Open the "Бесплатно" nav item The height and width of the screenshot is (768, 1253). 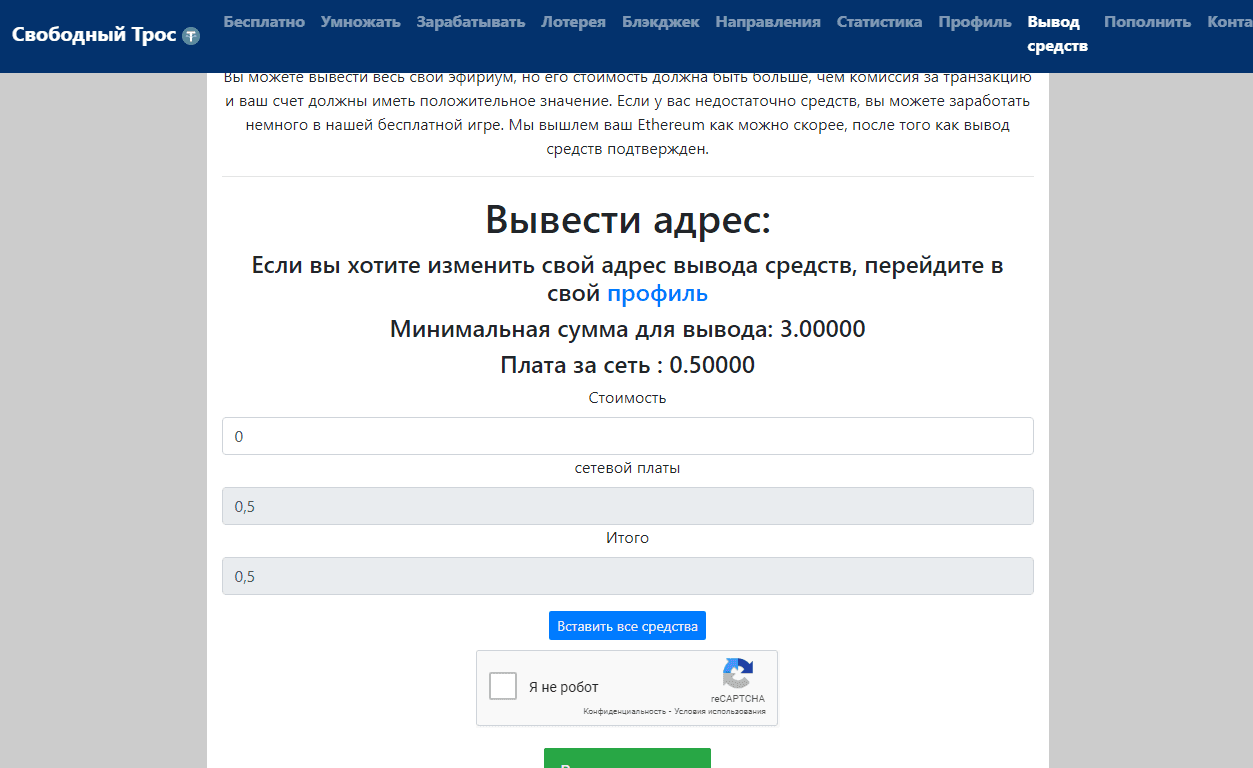pyautogui.click(x=264, y=22)
